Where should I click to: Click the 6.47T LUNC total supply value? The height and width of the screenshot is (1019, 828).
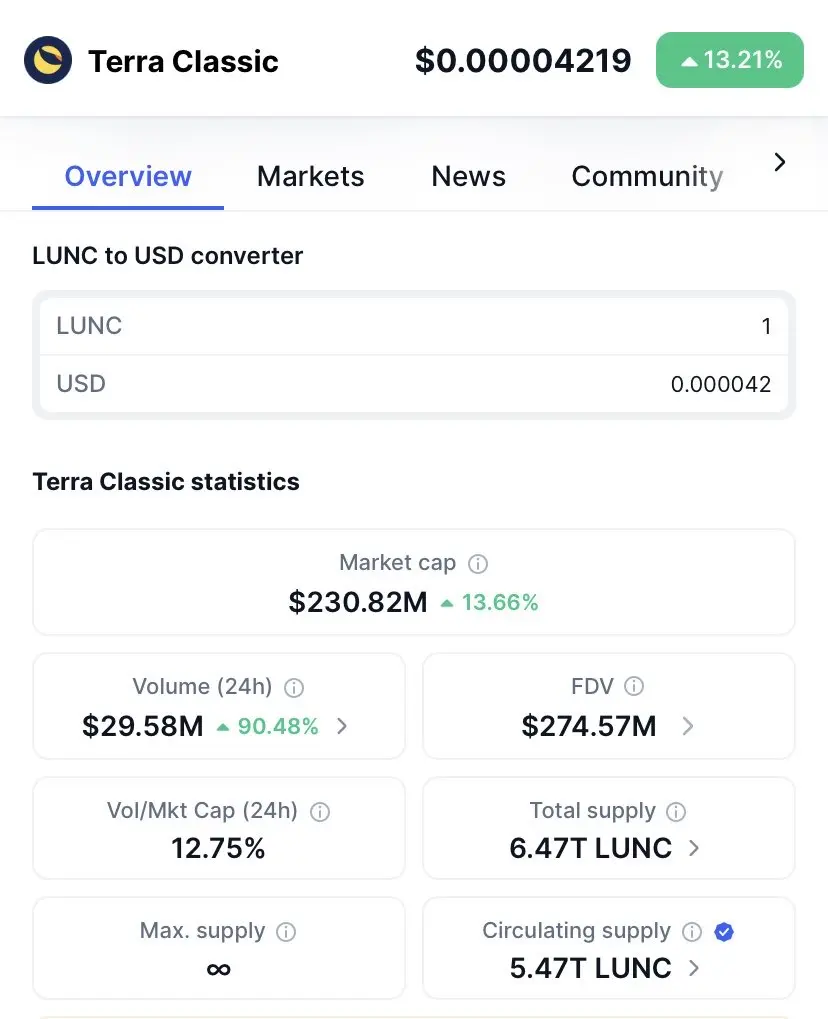(x=591, y=848)
